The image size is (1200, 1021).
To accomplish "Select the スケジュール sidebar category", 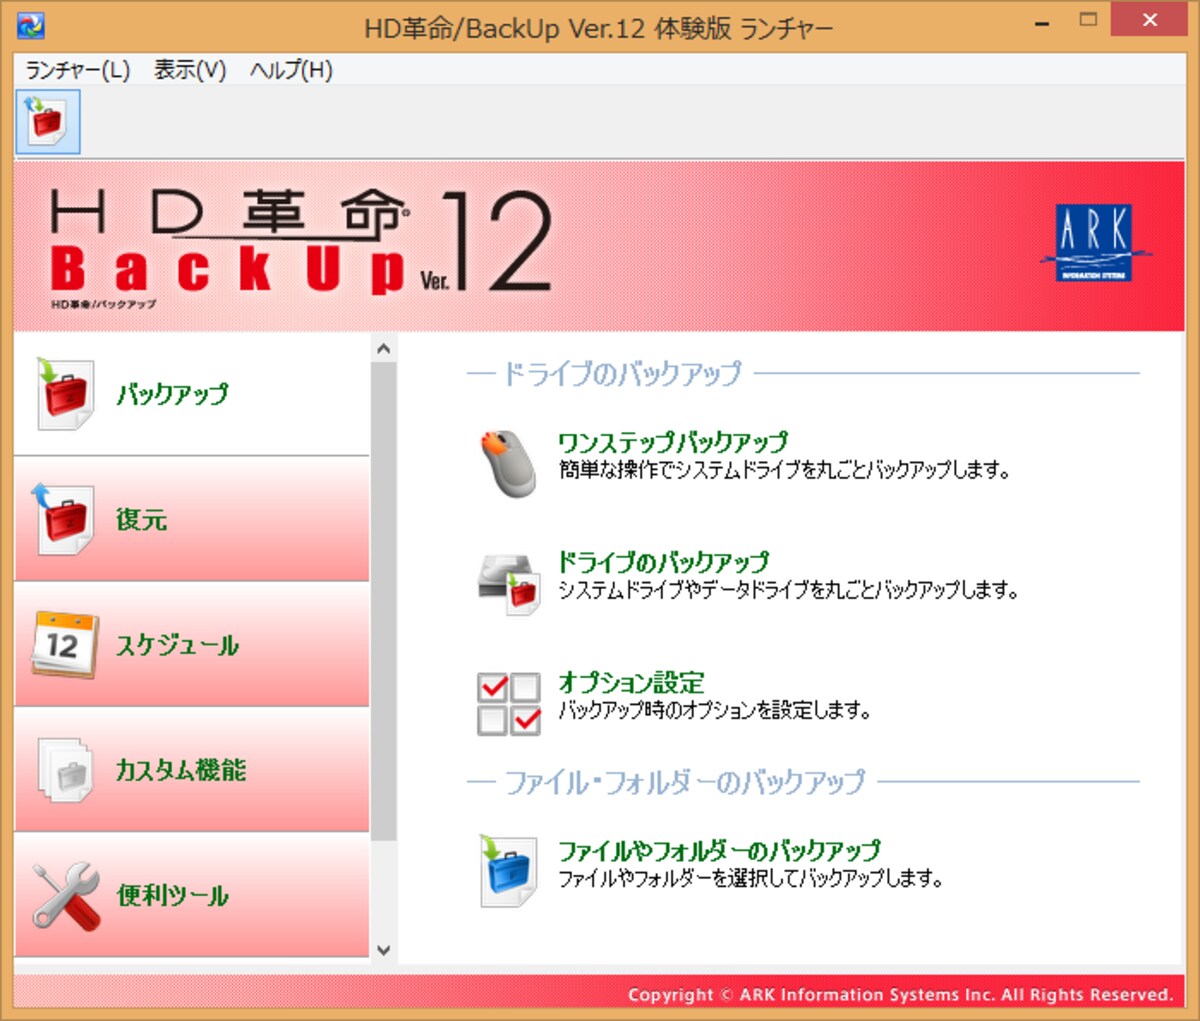I will [x=192, y=645].
